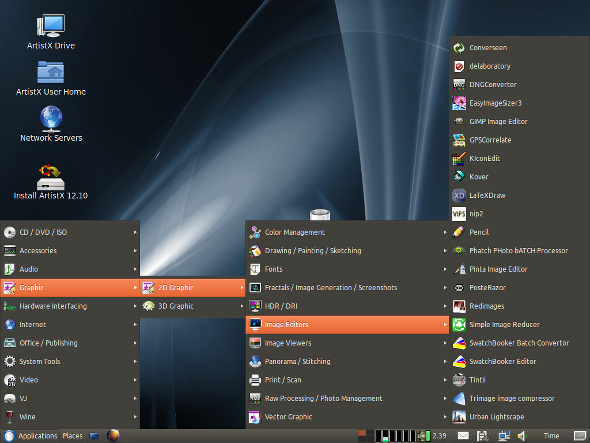
Task: Select Drawing / Painting / Sketching entry
Action: (x=347, y=251)
